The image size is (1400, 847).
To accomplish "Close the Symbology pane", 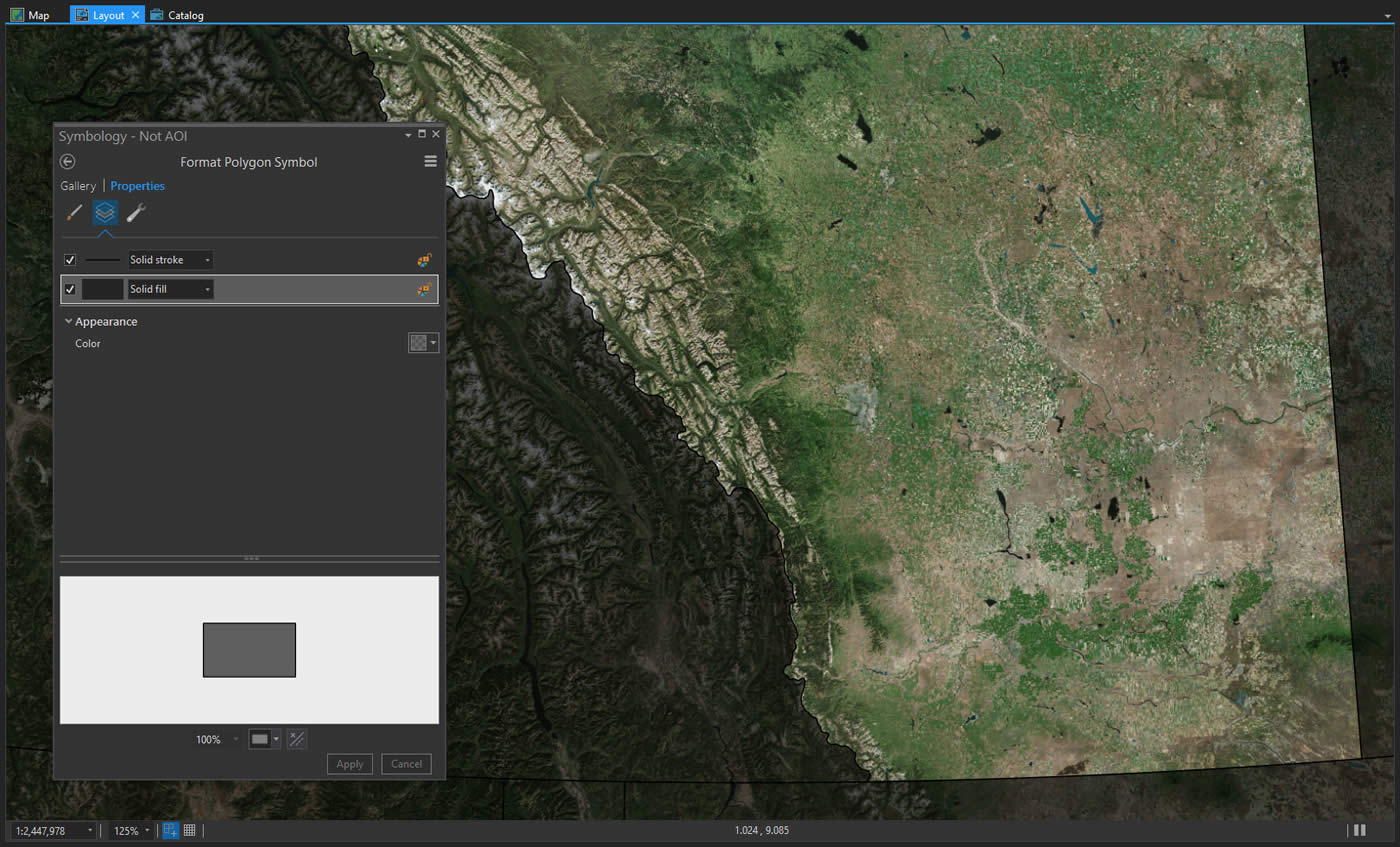I will 435,134.
